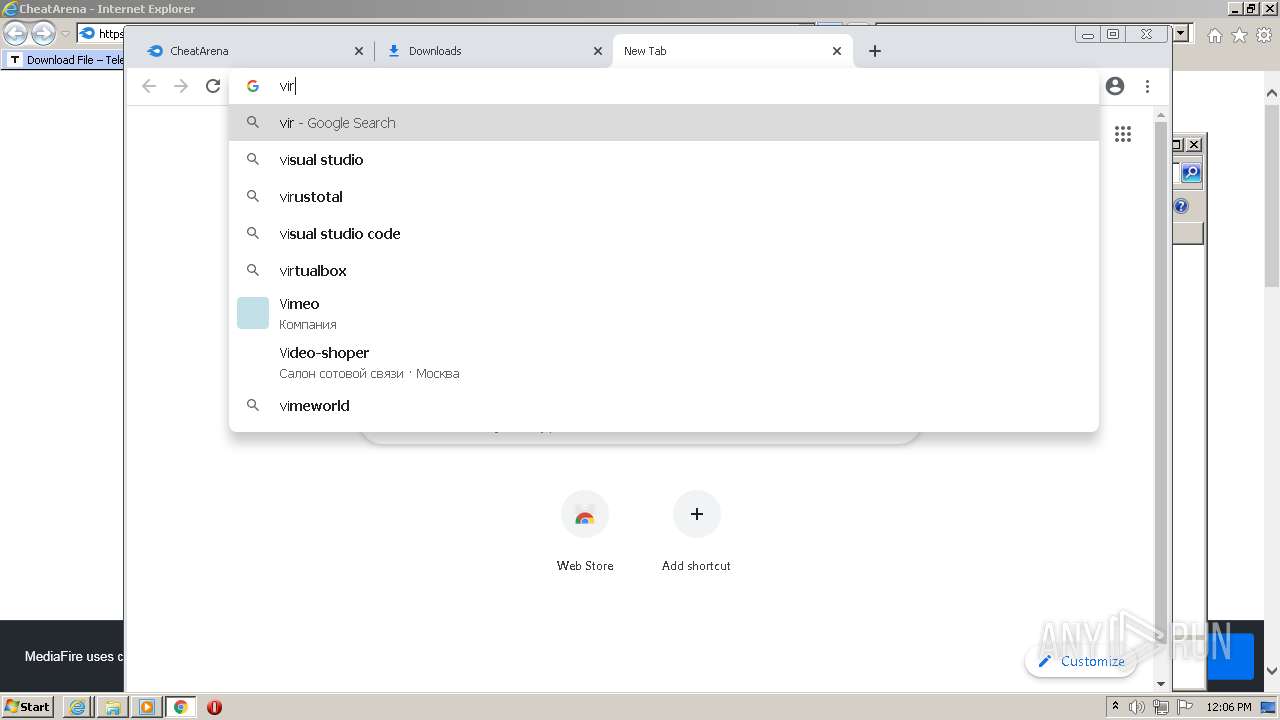Select the Vimeo company suggestion
Viewport: 1280px width, 720px height.
[x=664, y=313]
